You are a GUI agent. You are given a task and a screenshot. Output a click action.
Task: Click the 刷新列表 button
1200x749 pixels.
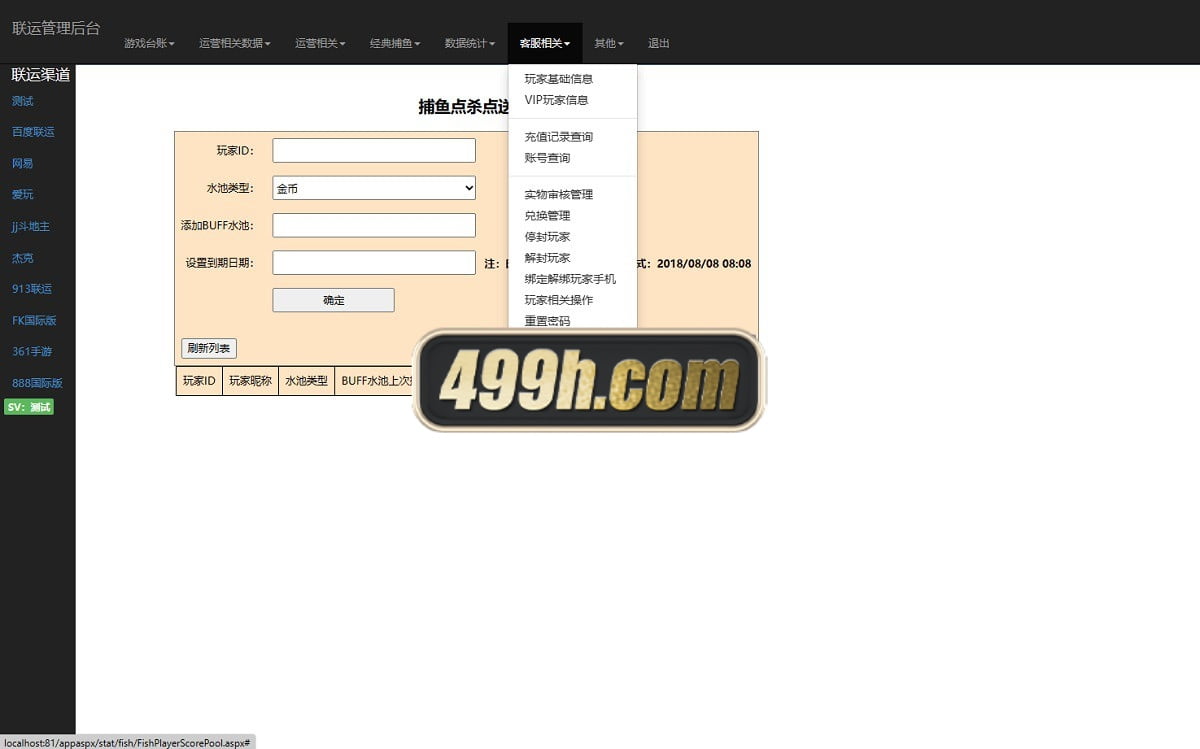[209, 349]
